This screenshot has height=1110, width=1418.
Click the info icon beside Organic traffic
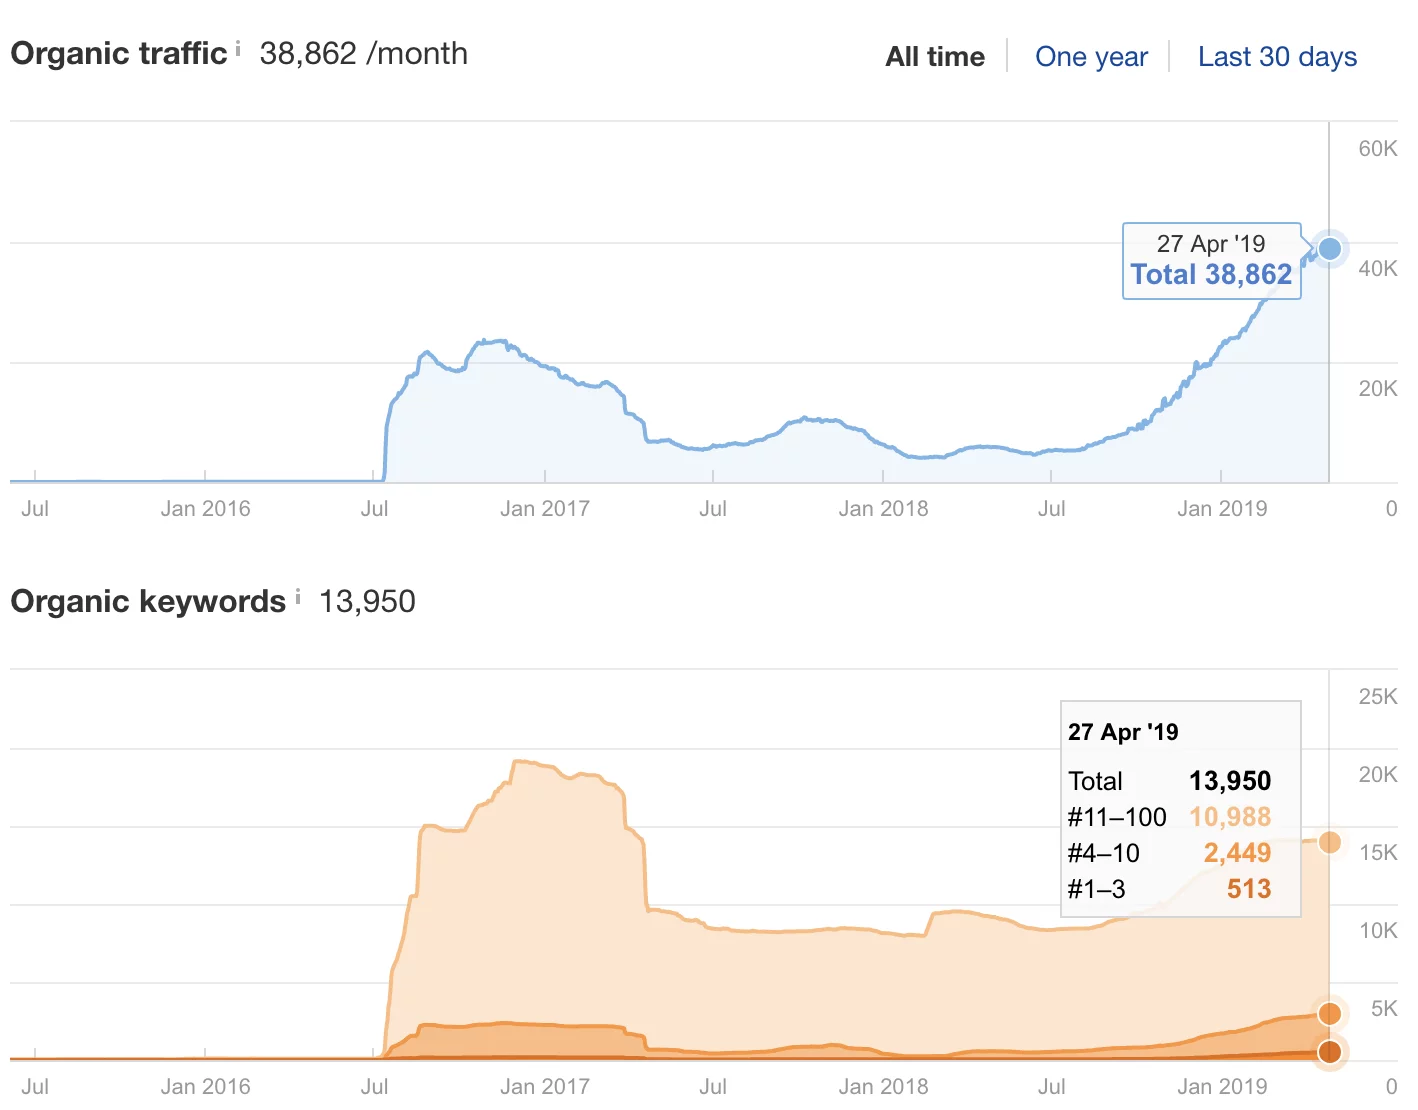click(x=238, y=48)
